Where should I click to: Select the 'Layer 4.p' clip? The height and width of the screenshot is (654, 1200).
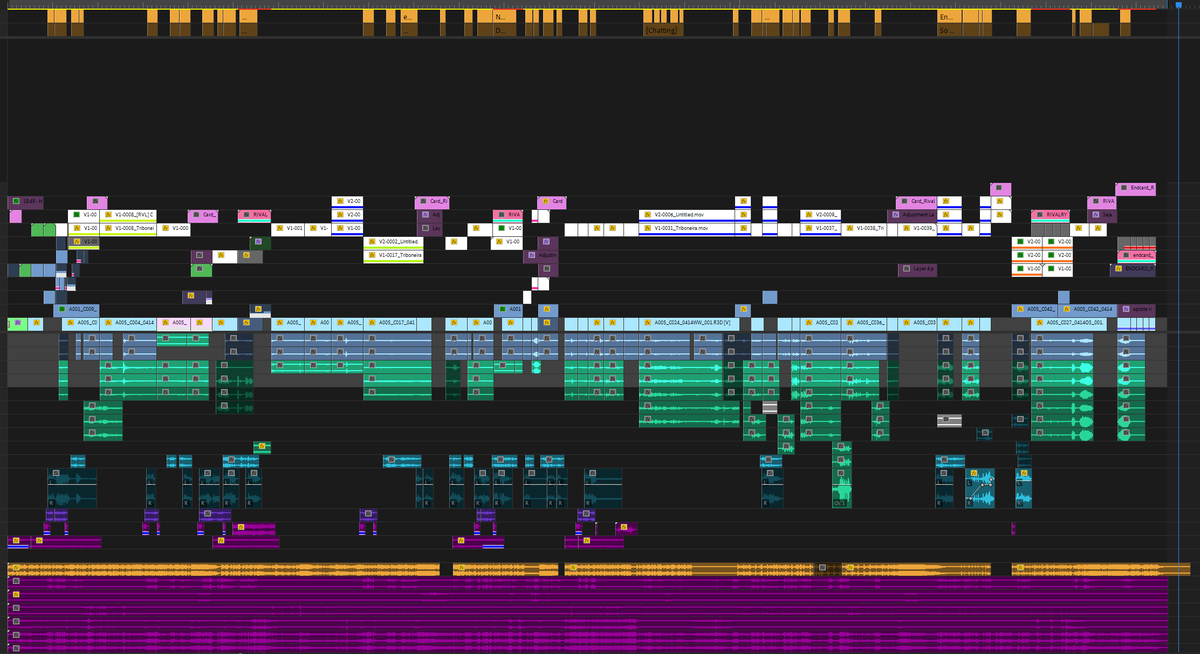pyautogui.click(x=917, y=269)
